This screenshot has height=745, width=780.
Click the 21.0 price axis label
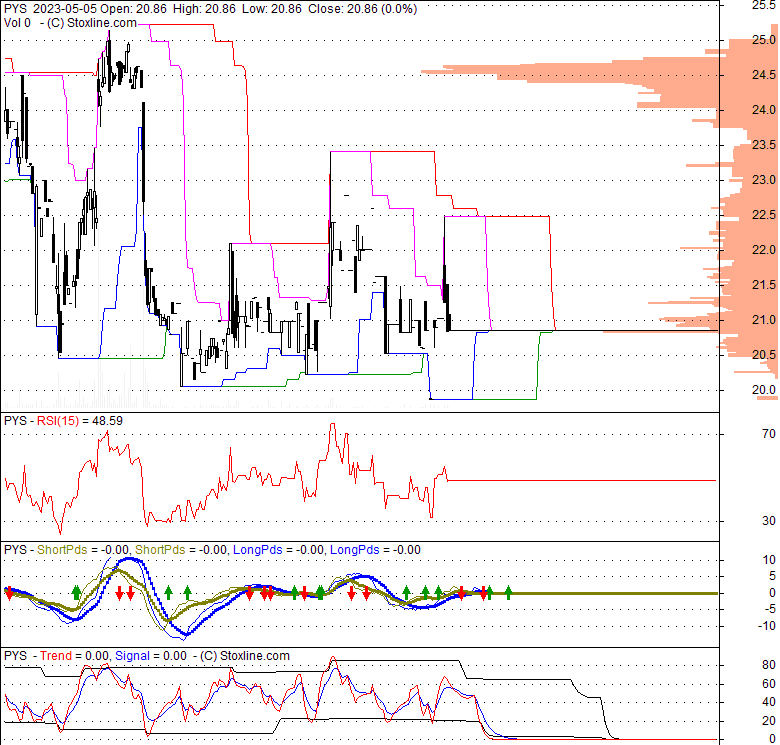click(764, 319)
